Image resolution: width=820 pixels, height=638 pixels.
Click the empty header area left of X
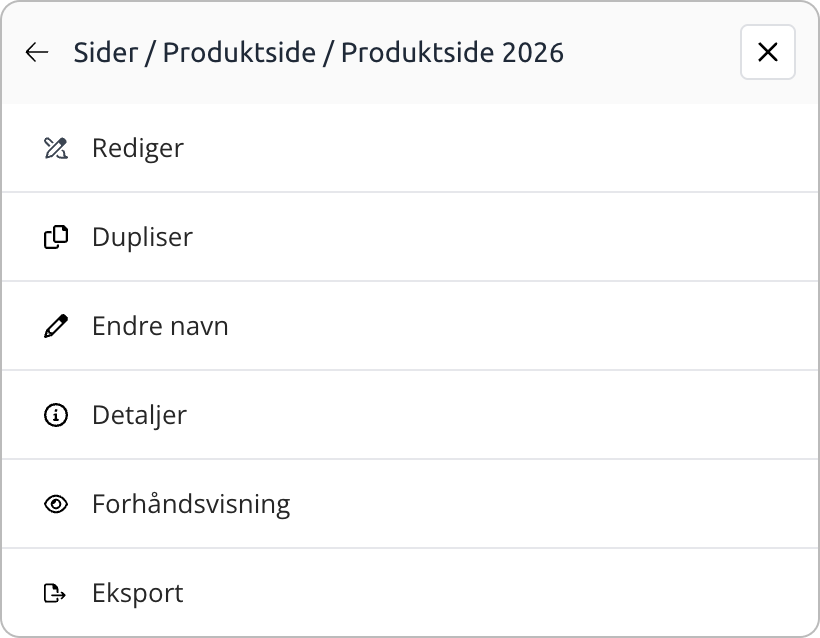click(650, 52)
